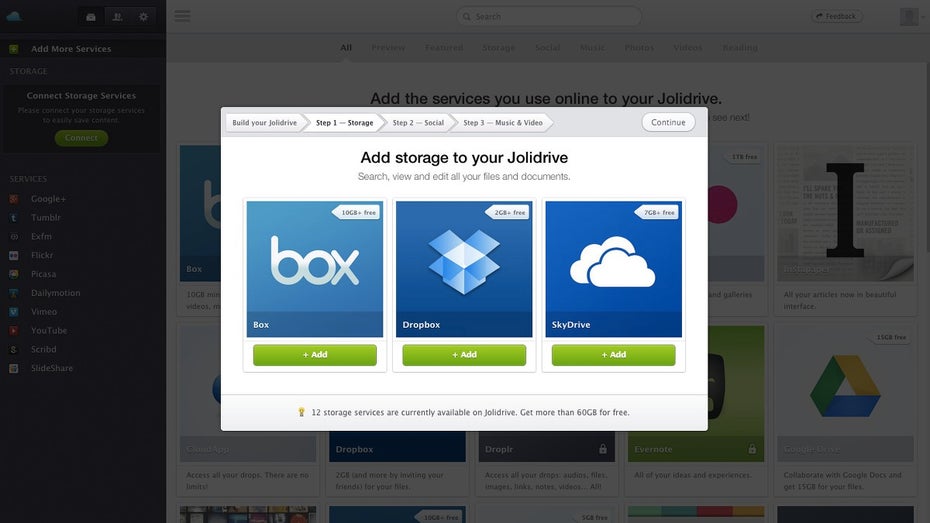Viewport: 930px width, 523px height.
Task: Switch to the Storage category tab
Action: tap(499, 47)
